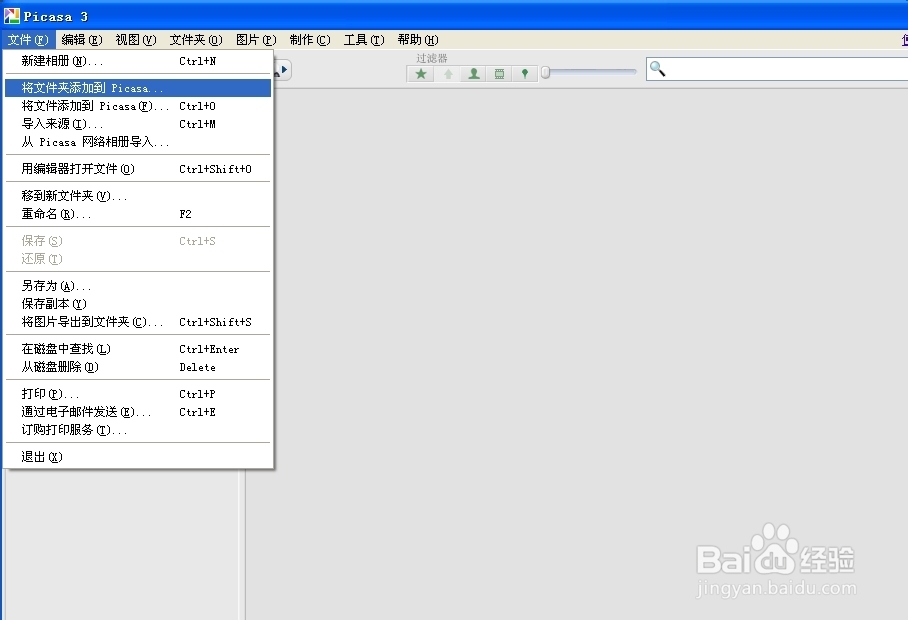Image resolution: width=908 pixels, height=620 pixels.
Task: Open the 帮助(H) menu
Action: tap(418, 40)
